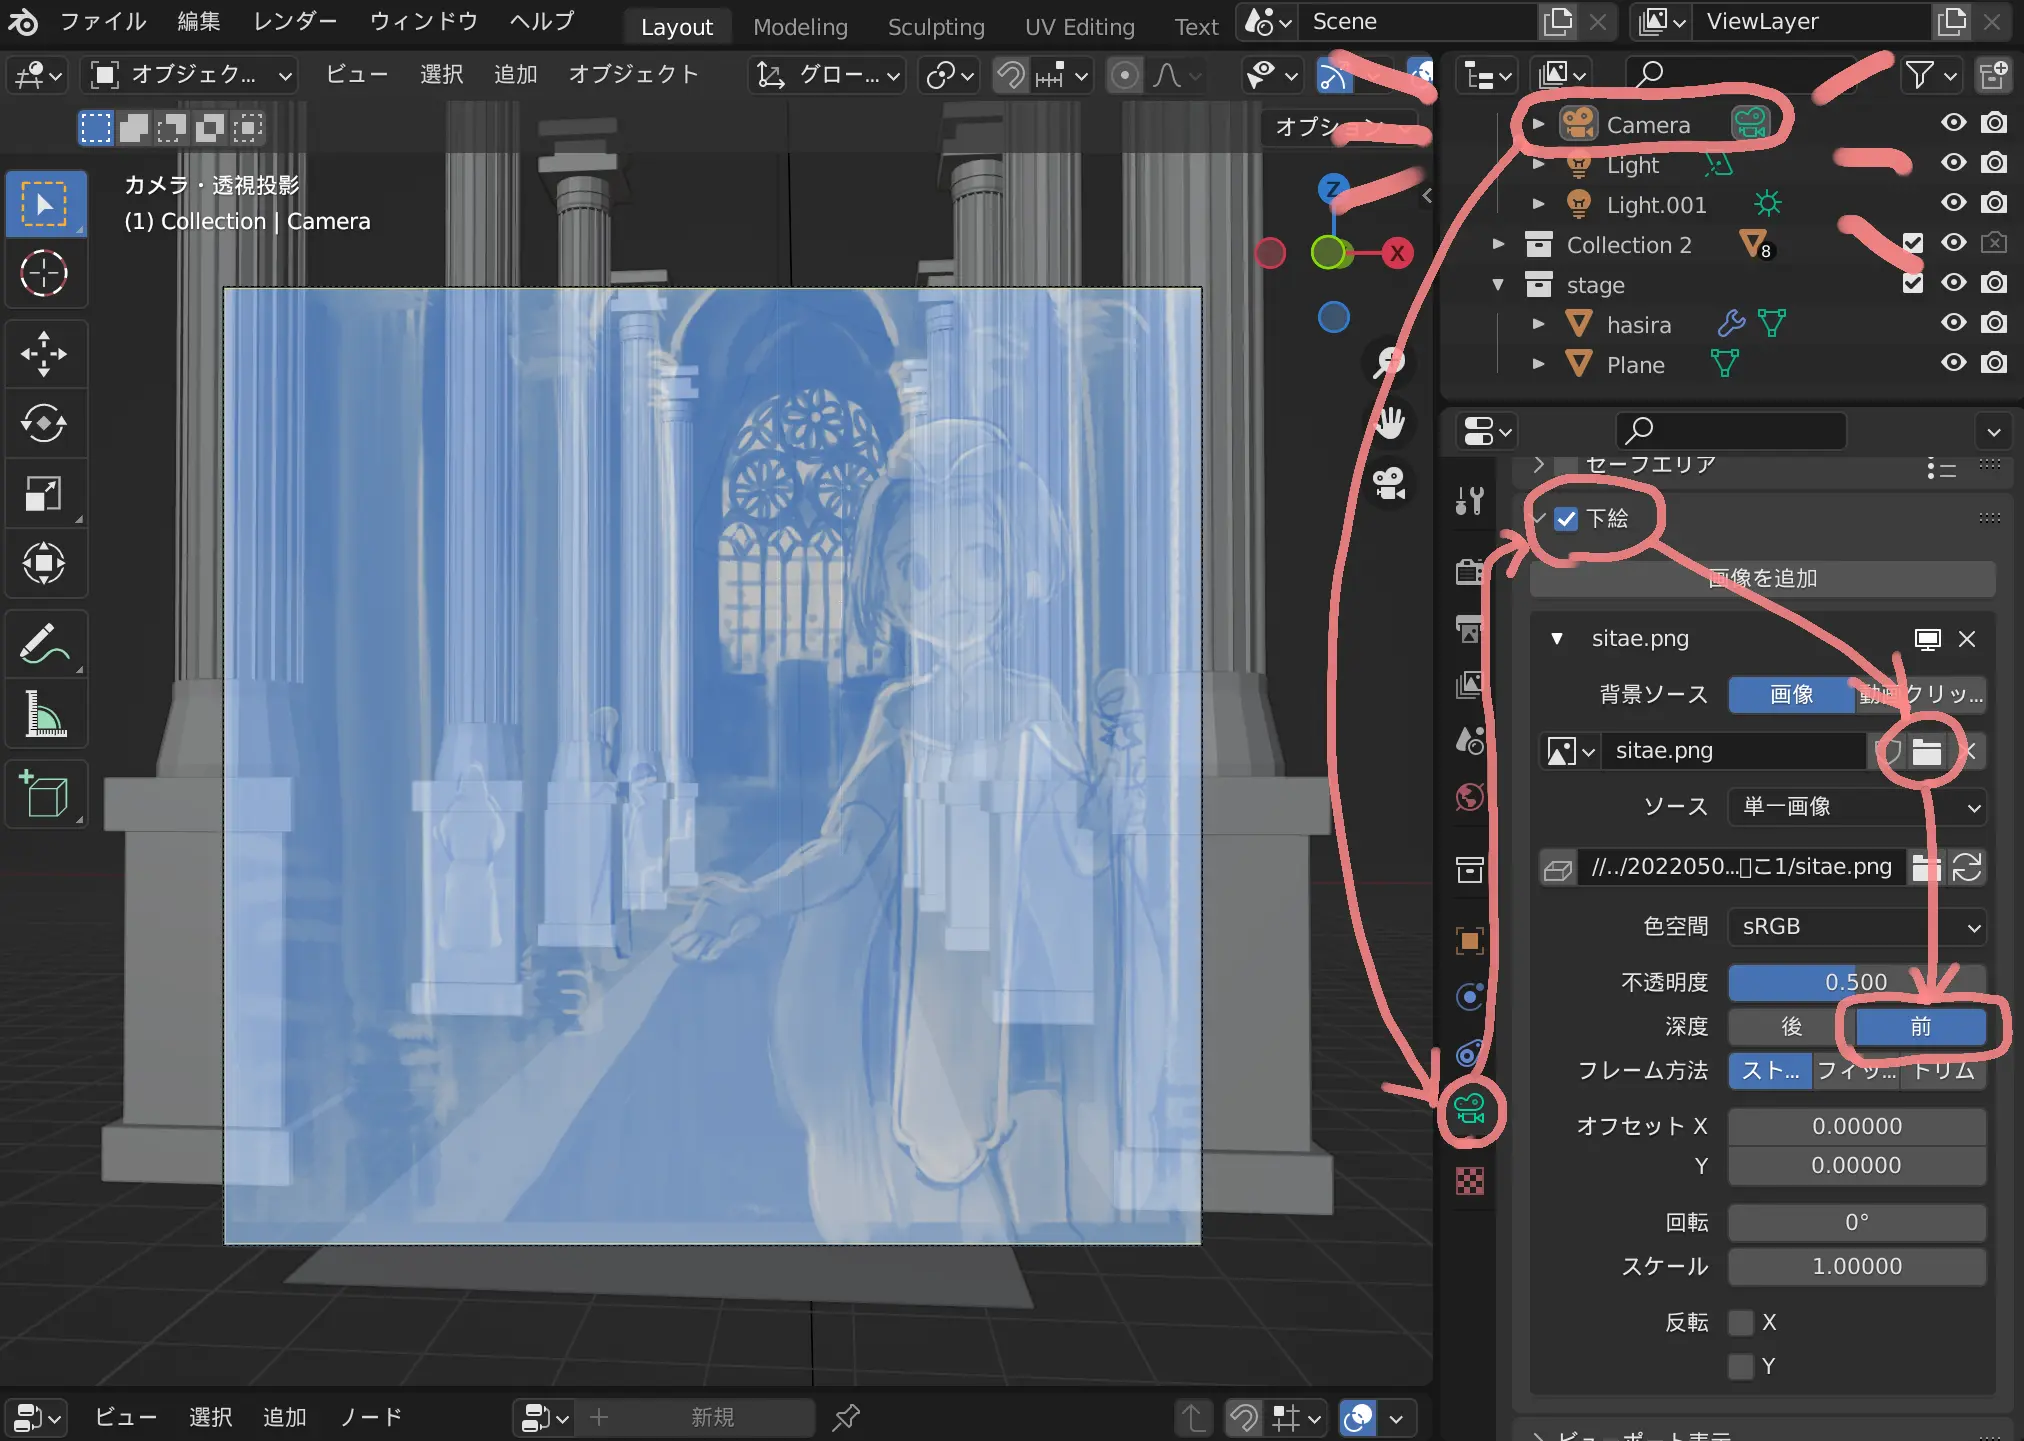Select トリム frame method
Image resolution: width=2024 pixels, height=1441 pixels.
pos(1943,1071)
